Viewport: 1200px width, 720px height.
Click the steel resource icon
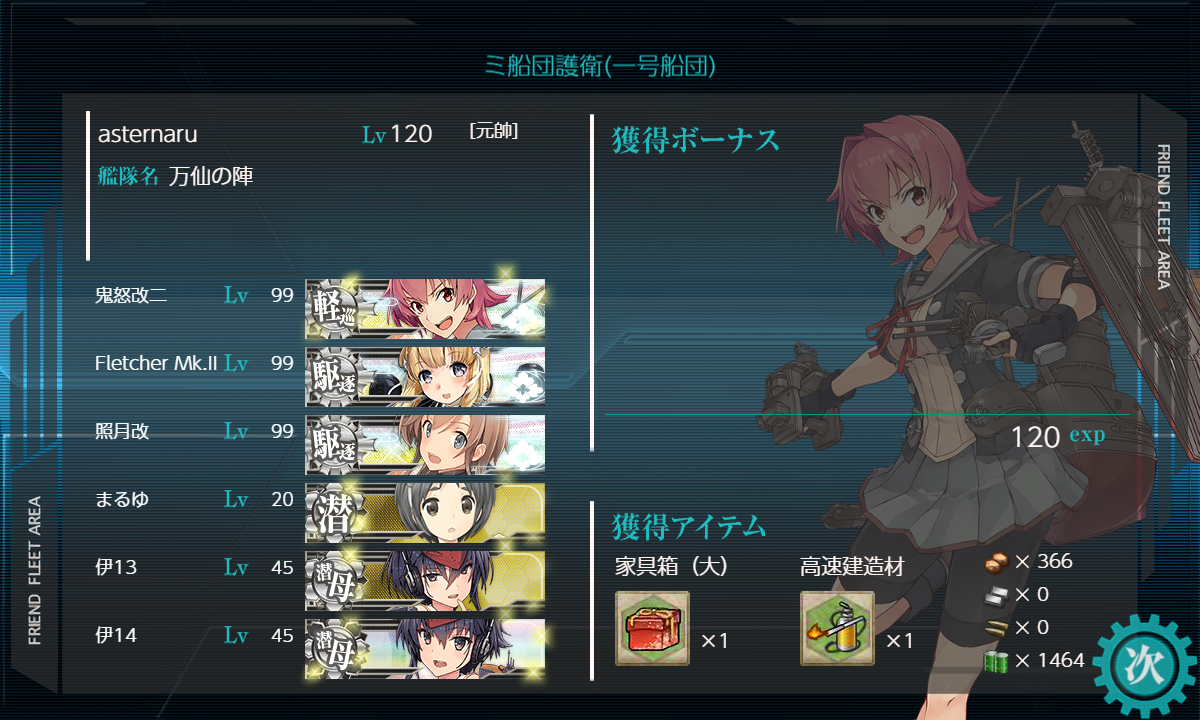pyautogui.click(x=998, y=594)
